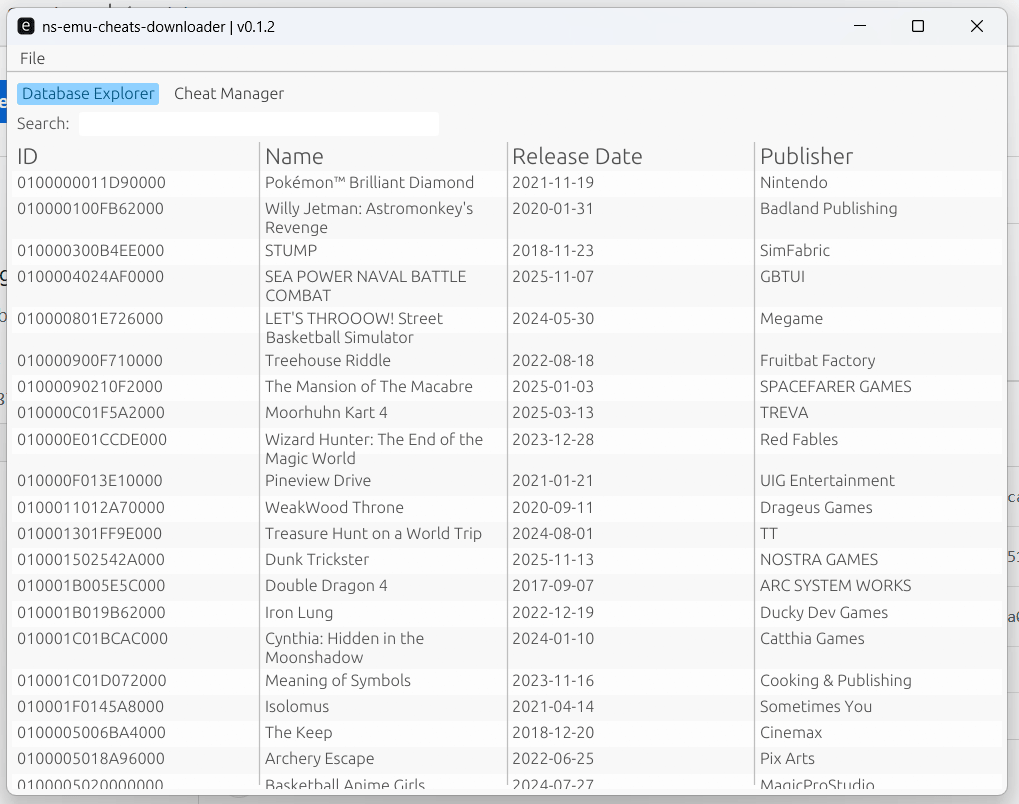
Task: Click release date 2017-09-07
Action: tap(553, 586)
